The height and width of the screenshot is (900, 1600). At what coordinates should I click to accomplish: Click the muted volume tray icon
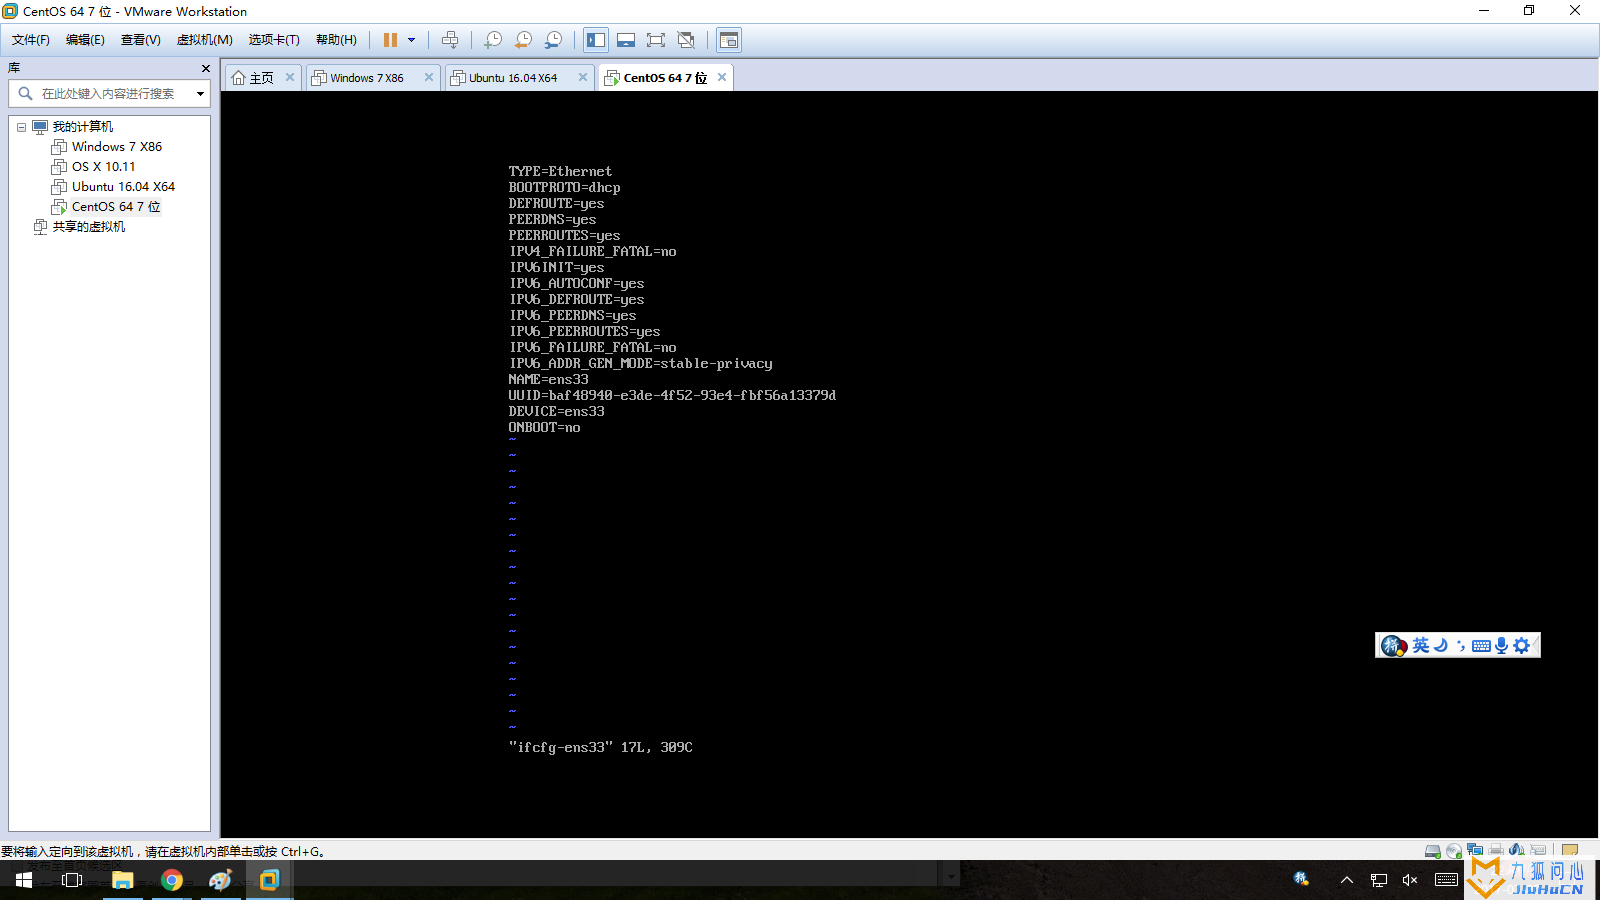pos(1410,880)
